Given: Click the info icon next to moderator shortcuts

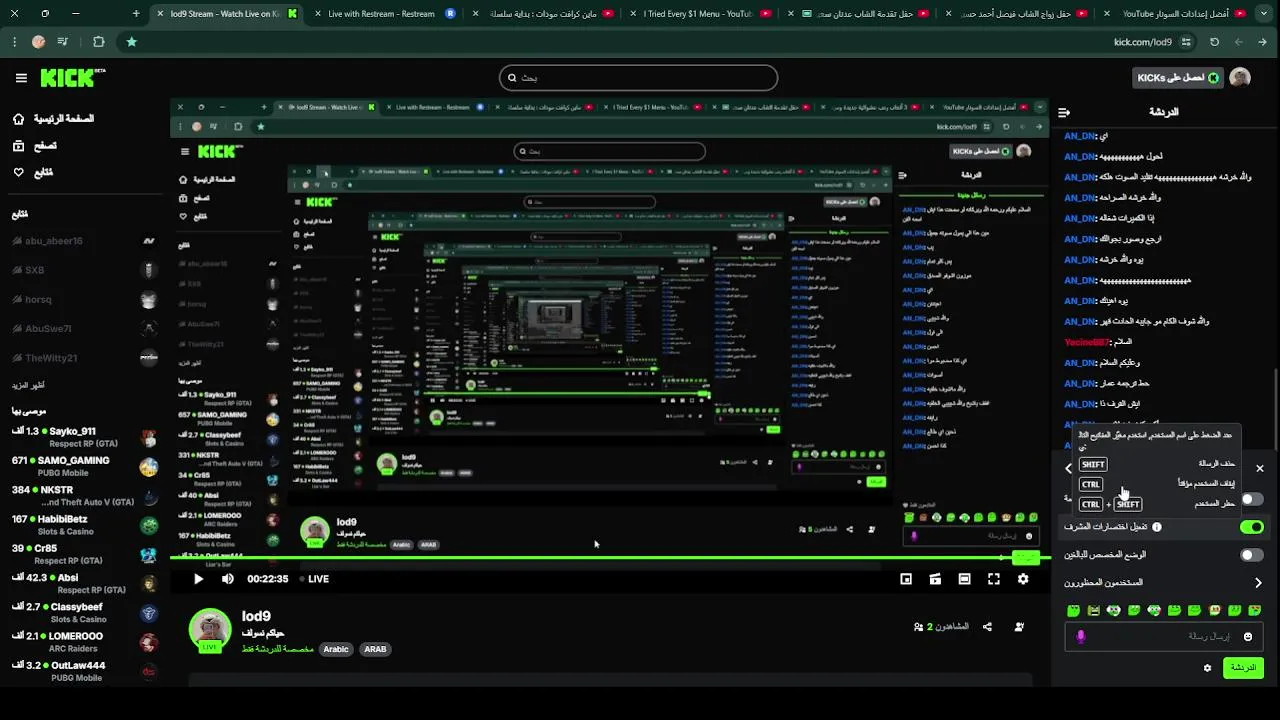Looking at the screenshot, I should click(1157, 527).
